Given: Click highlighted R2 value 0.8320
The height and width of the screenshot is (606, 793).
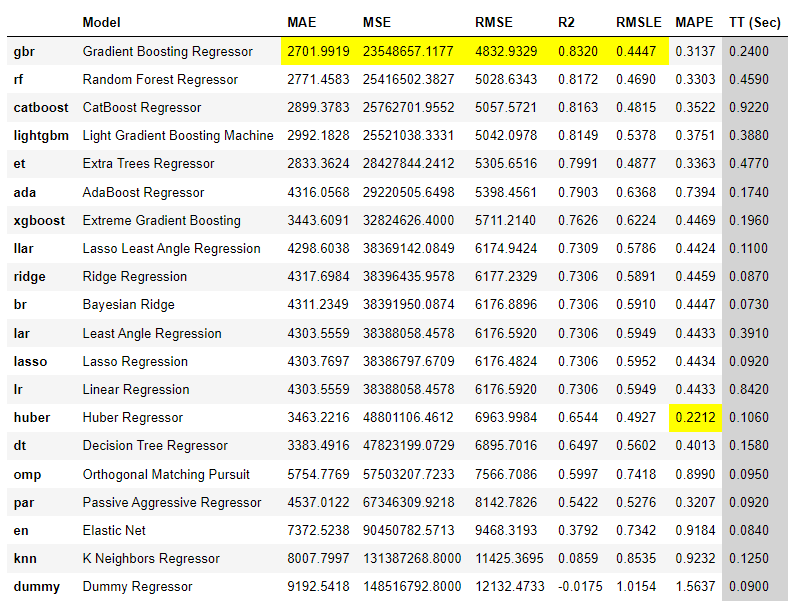Looking at the screenshot, I should pyautogui.click(x=578, y=52).
